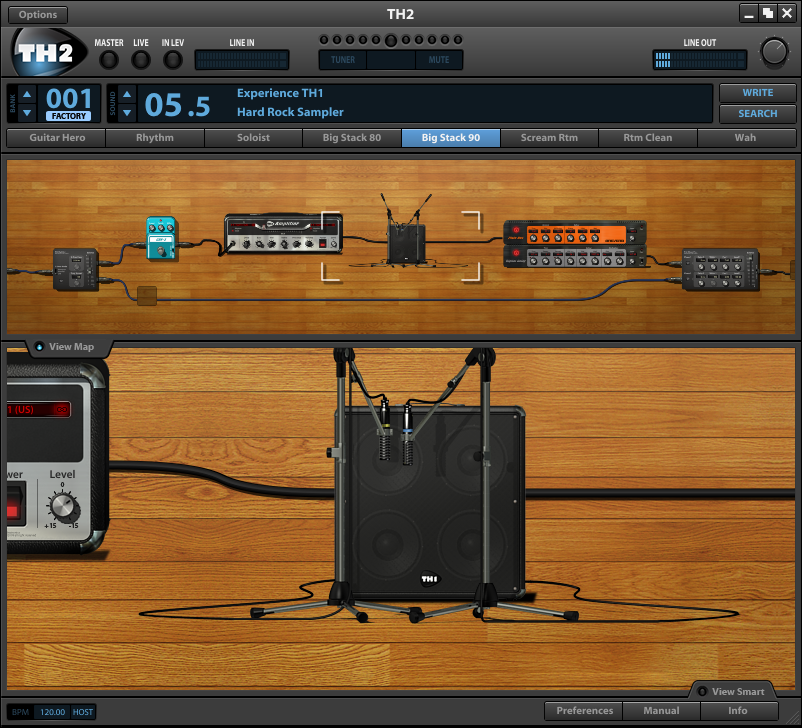The image size is (802, 728).
Task: Open the Manual
Action: click(661, 711)
